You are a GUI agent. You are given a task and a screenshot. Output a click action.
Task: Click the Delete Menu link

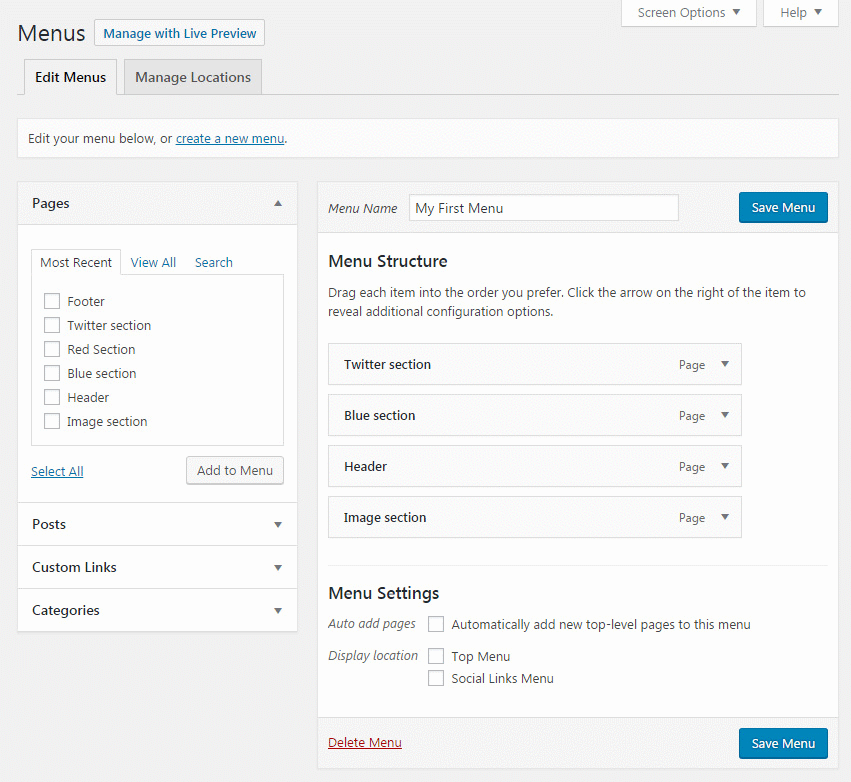click(364, 743)
